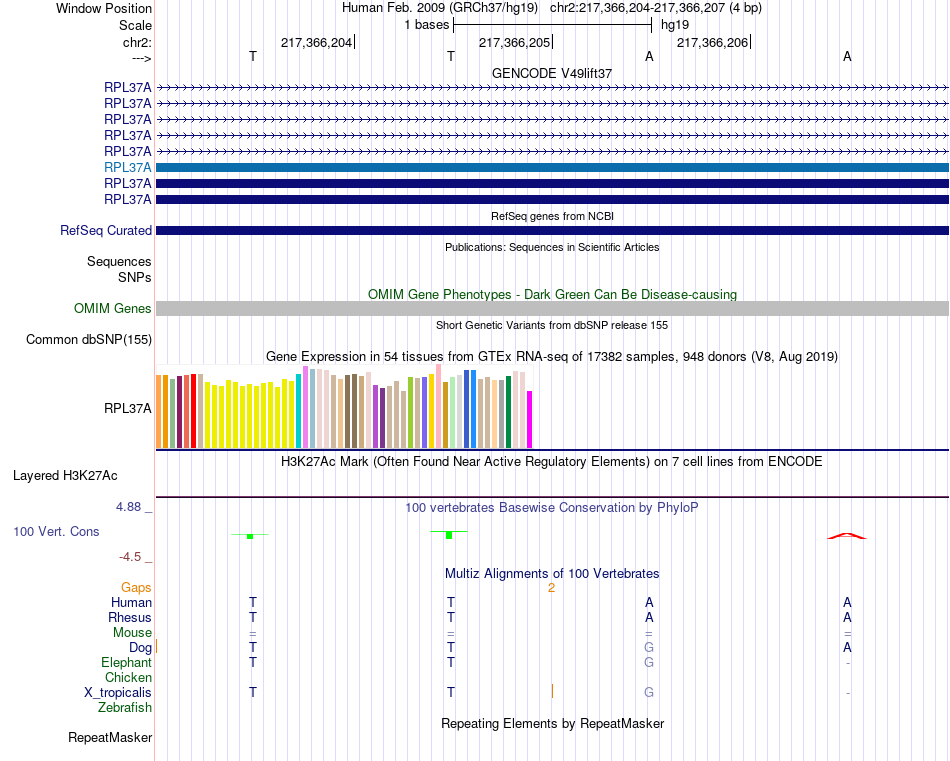The image size is (950, 761).
Task: Click the red negative PhyloP conservation bump
Action: [847, 536]
